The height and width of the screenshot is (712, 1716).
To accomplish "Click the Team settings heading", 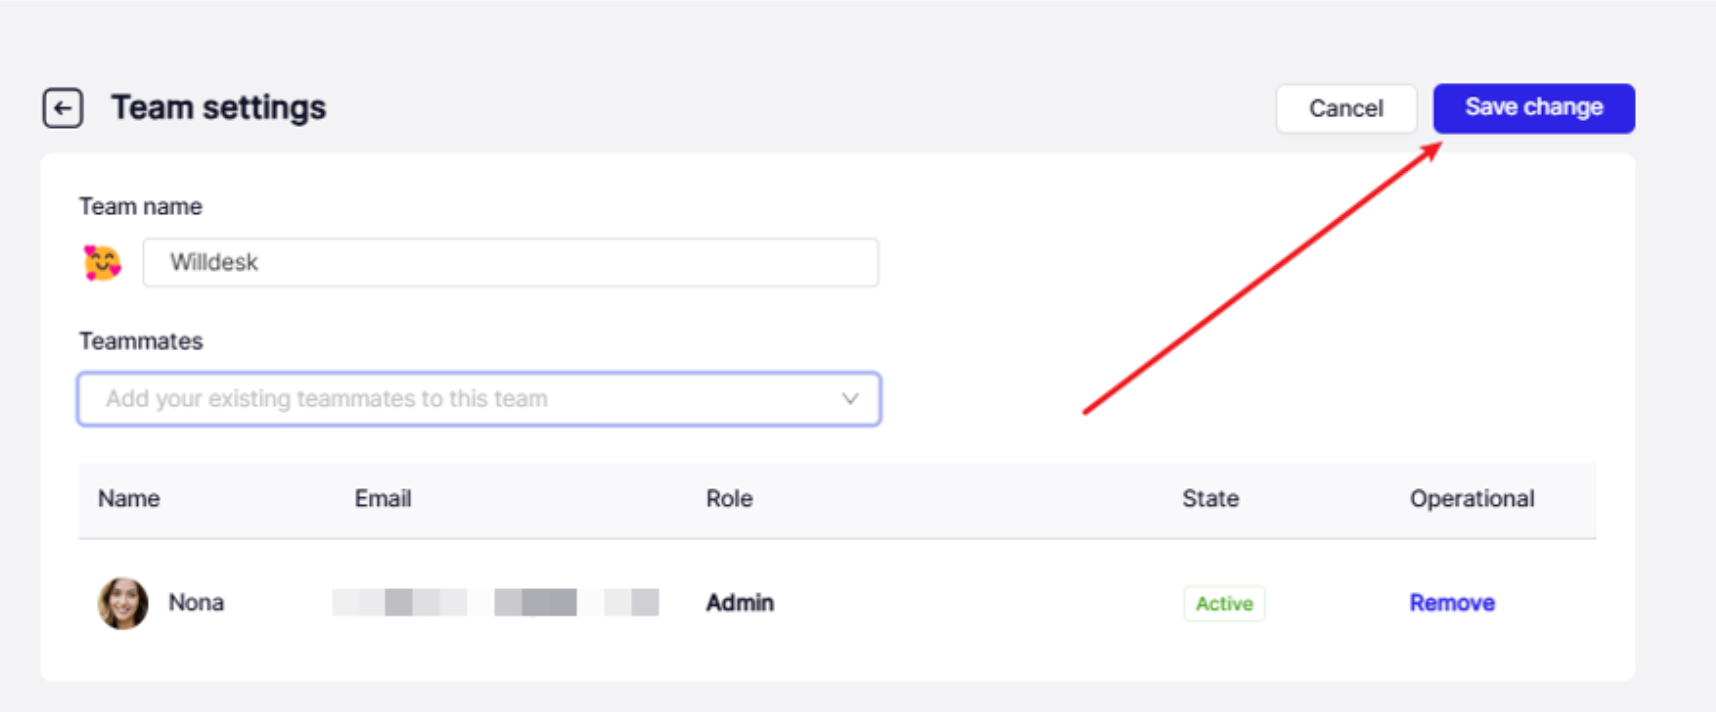I will pyautogui.click(x=218, y=107).
